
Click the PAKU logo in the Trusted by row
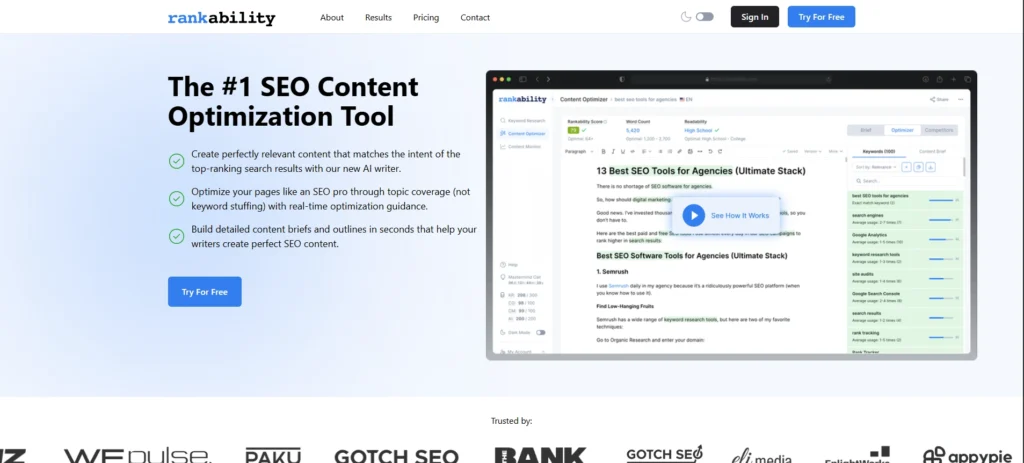[273, 455]
